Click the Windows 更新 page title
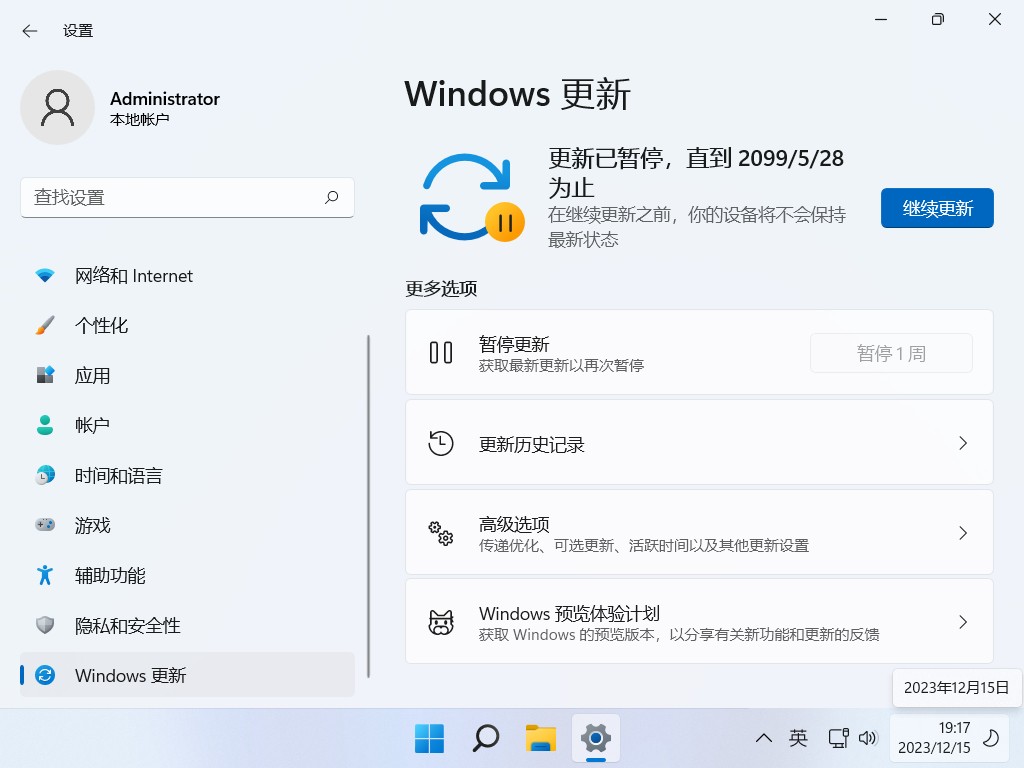This screenshot has width=1024, height=768. coord(517,94)
